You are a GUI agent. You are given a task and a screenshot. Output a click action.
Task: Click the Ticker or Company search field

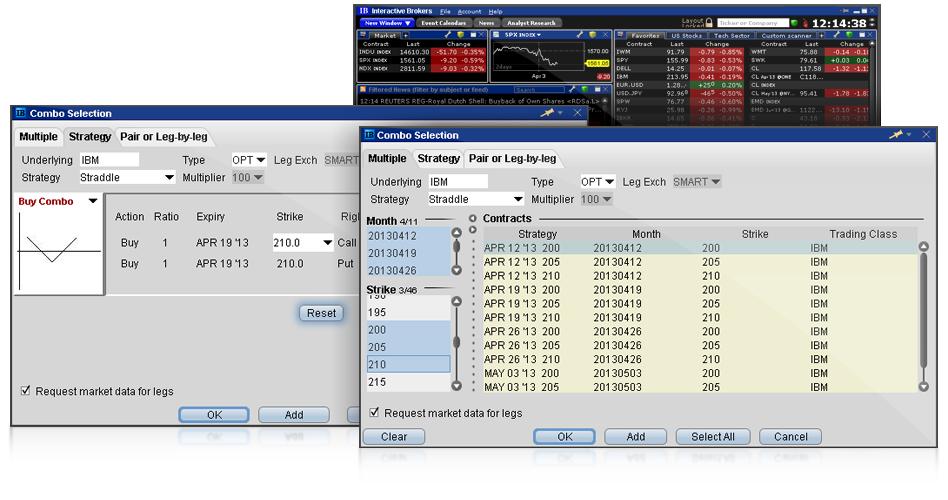click(x=753, y=23)
